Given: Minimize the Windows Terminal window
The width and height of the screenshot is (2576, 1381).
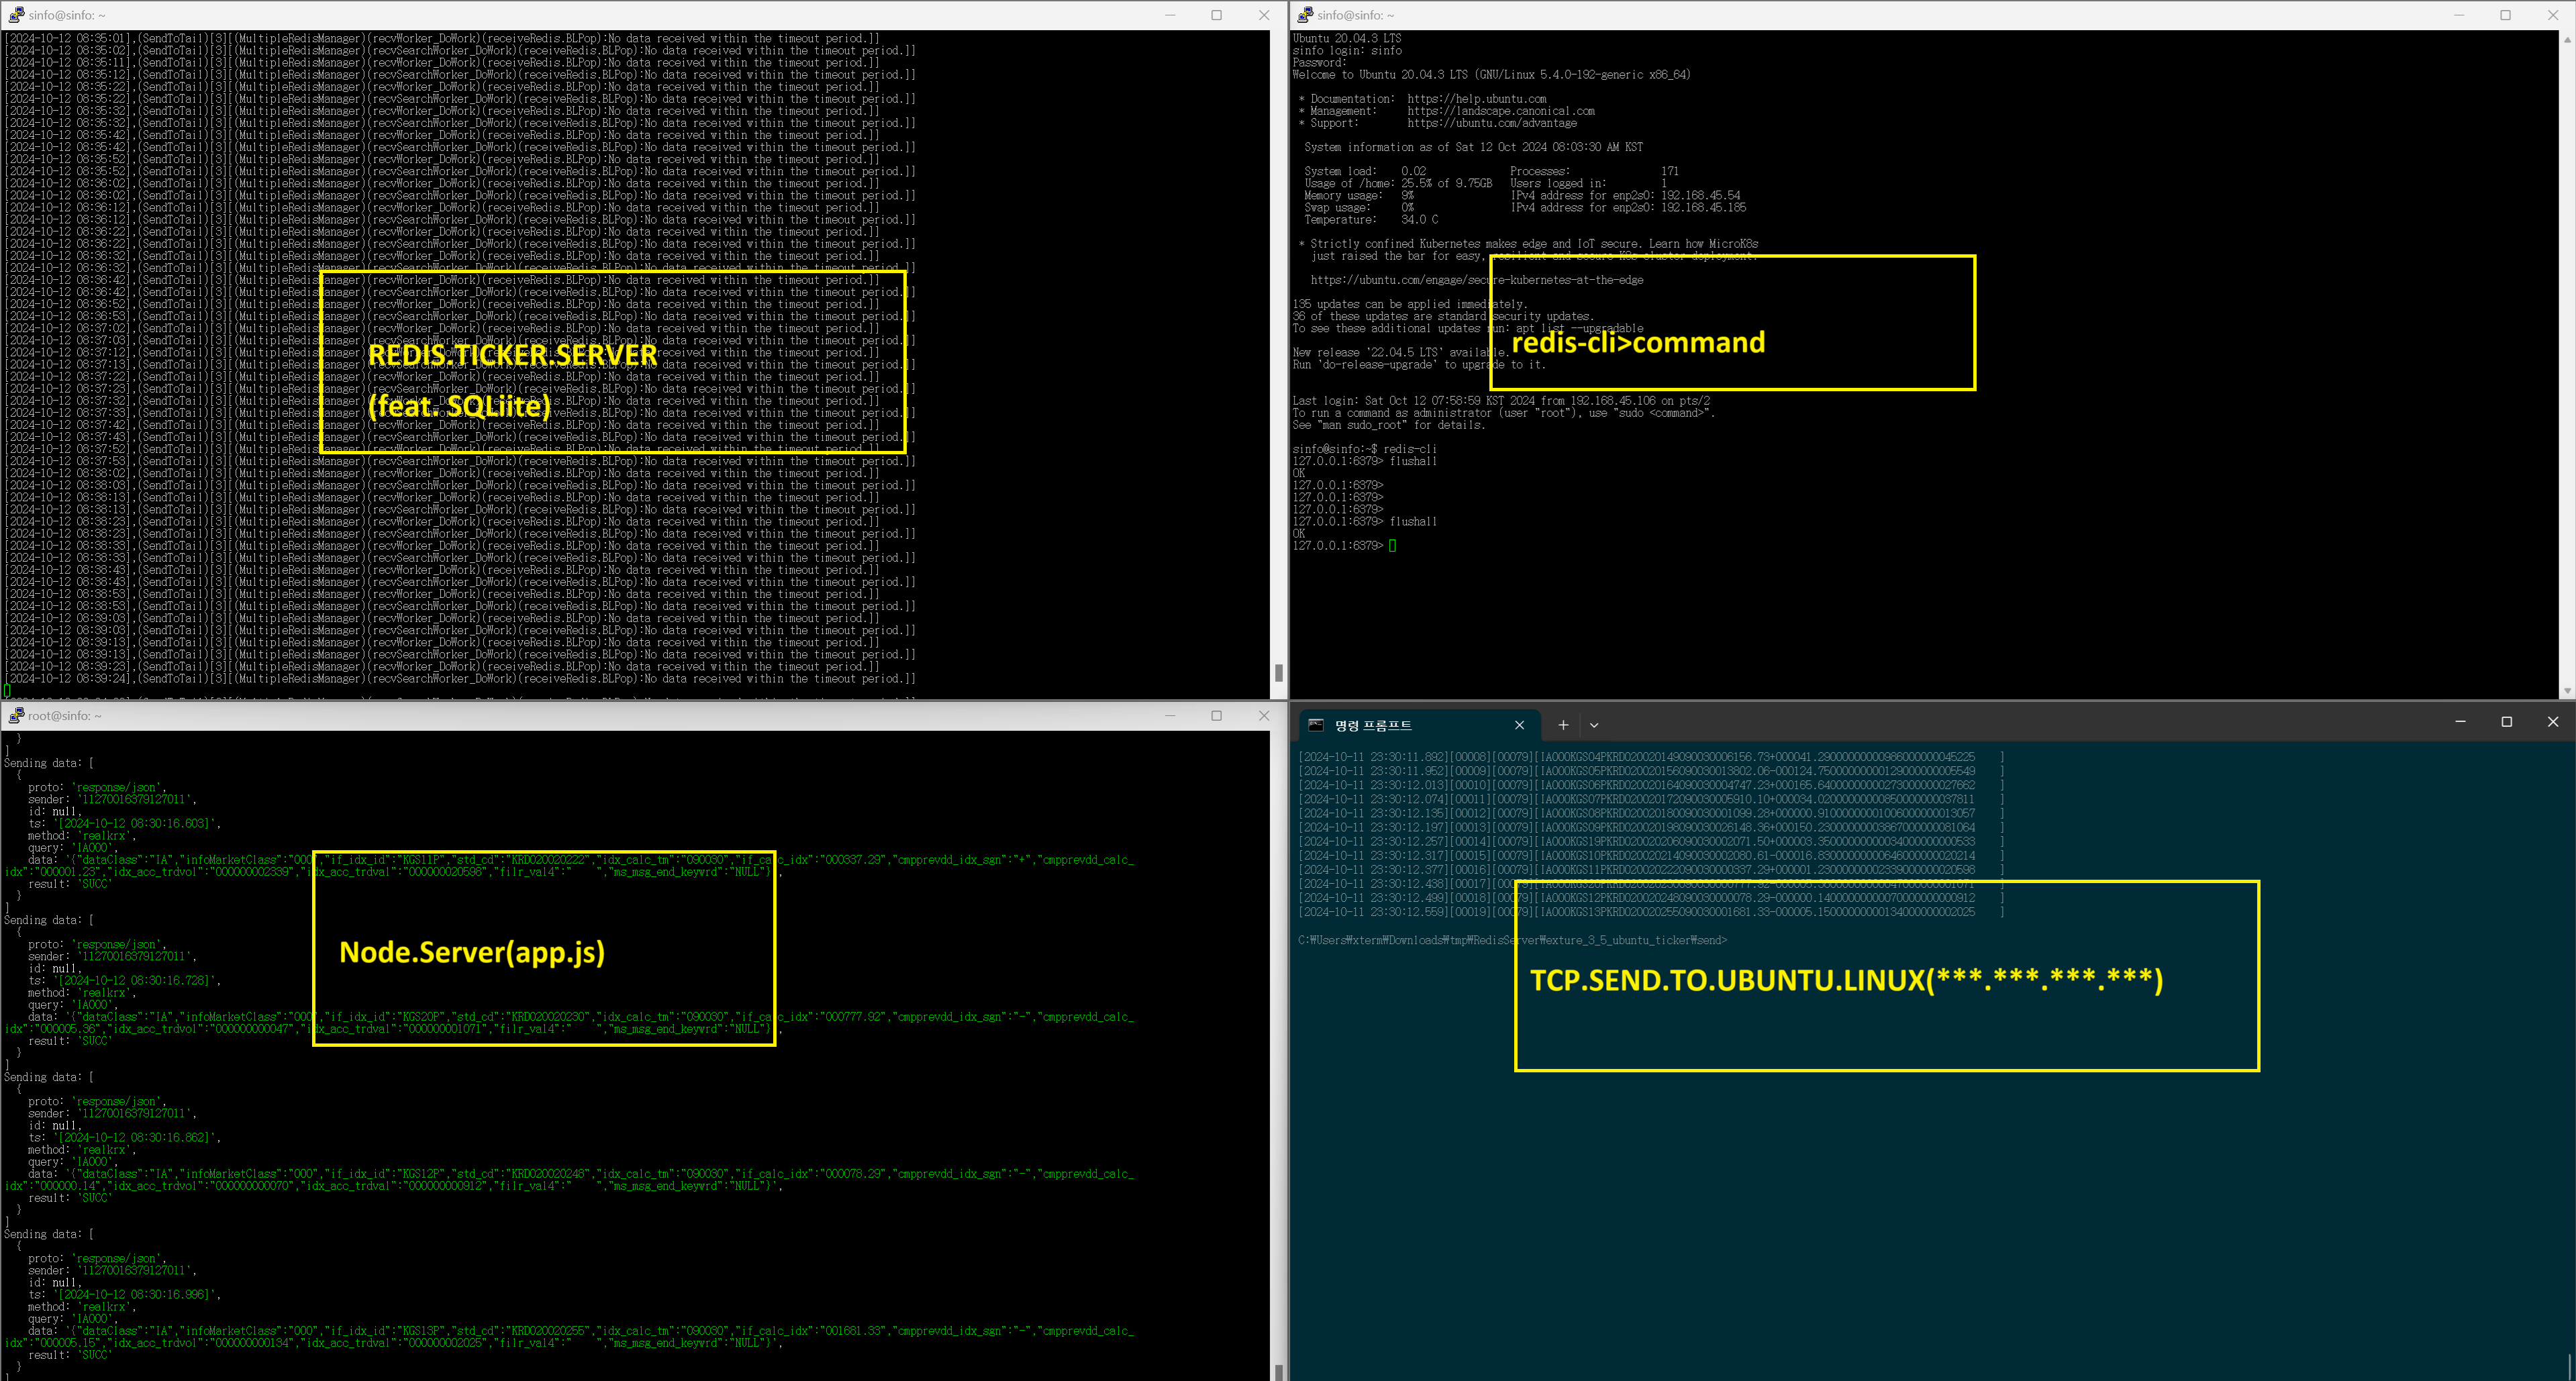Looking at the screenshot, I should (2460, 722).
